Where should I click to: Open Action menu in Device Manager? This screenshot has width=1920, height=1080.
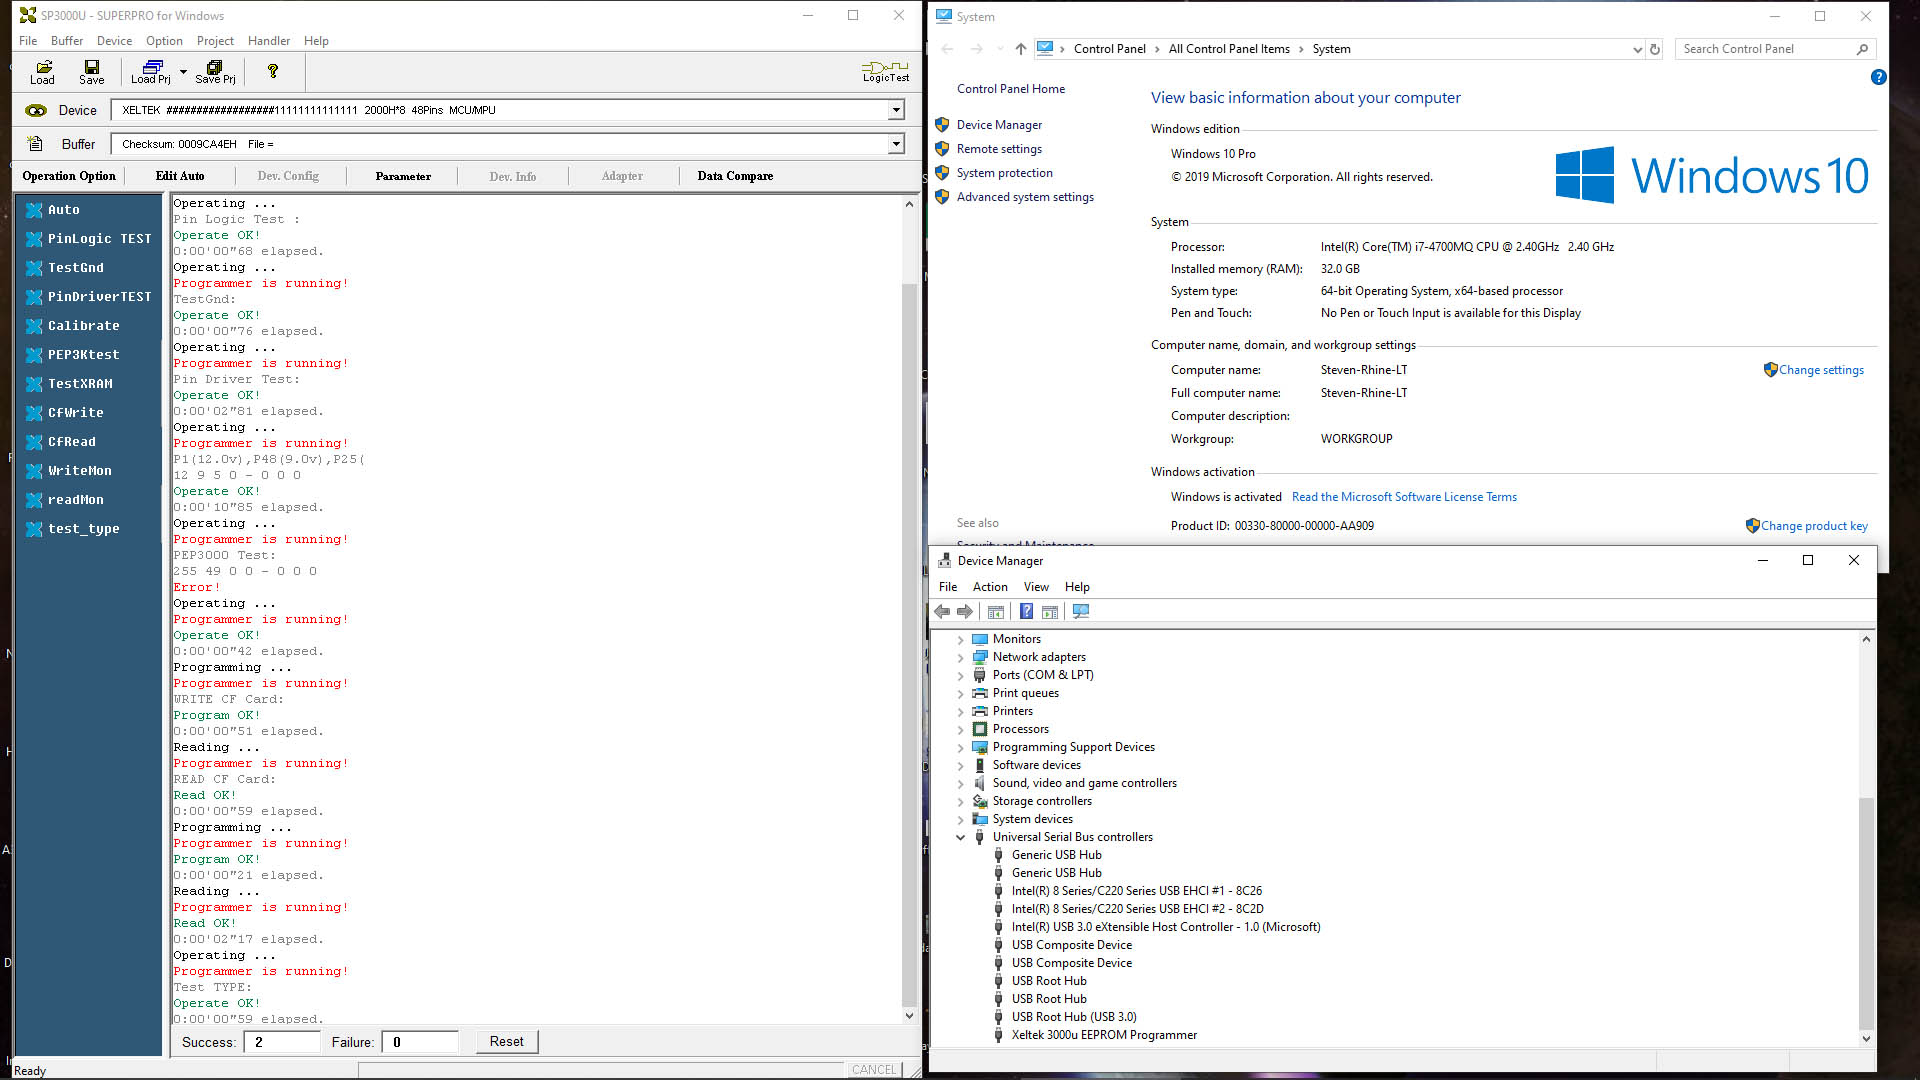point(990,587)
